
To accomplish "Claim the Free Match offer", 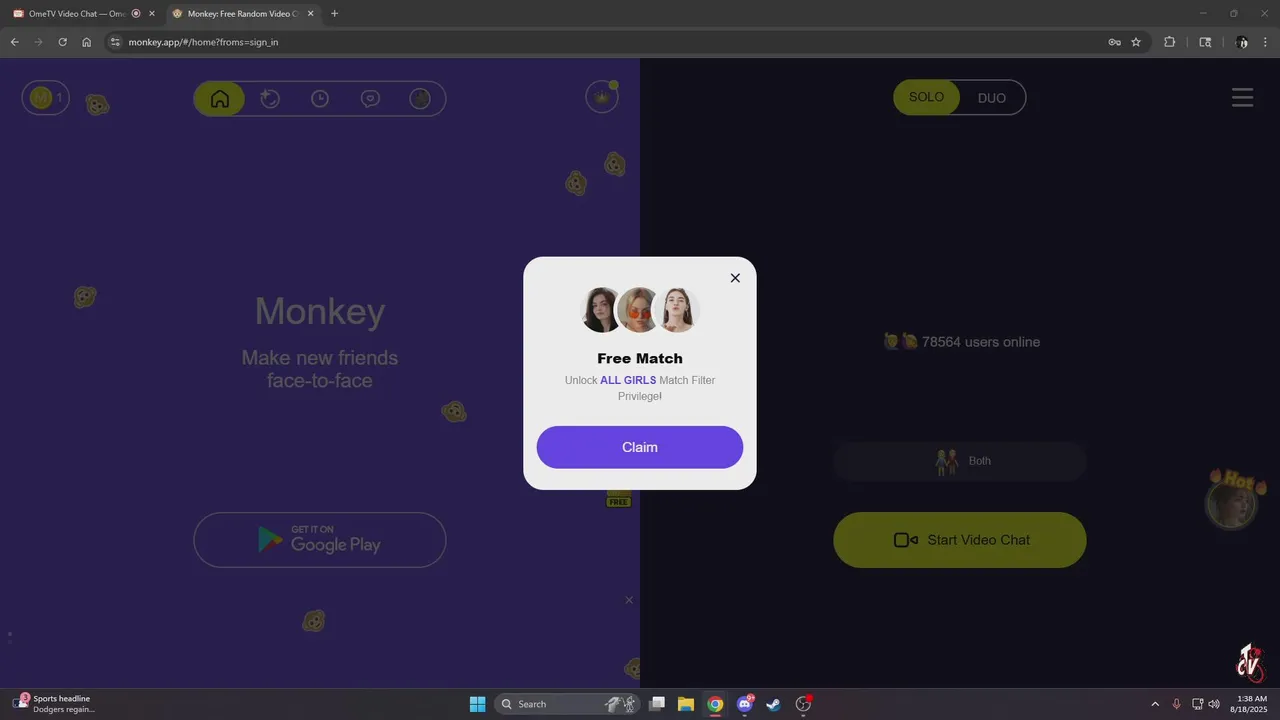I will click(640, 447).
